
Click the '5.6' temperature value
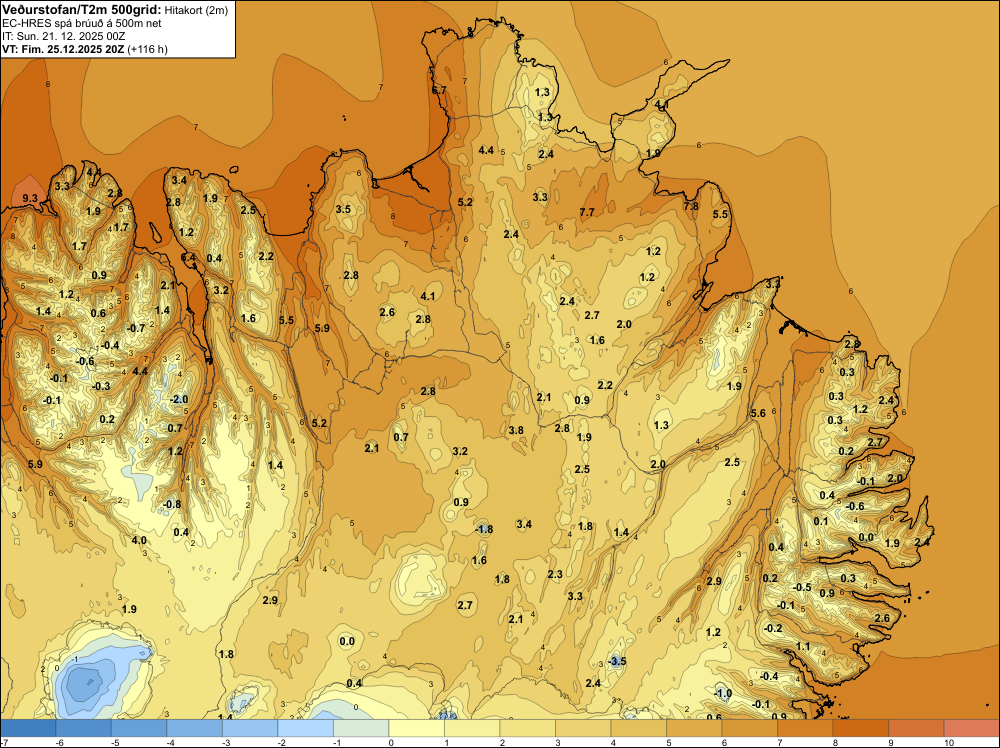click(x=758, y=413)
